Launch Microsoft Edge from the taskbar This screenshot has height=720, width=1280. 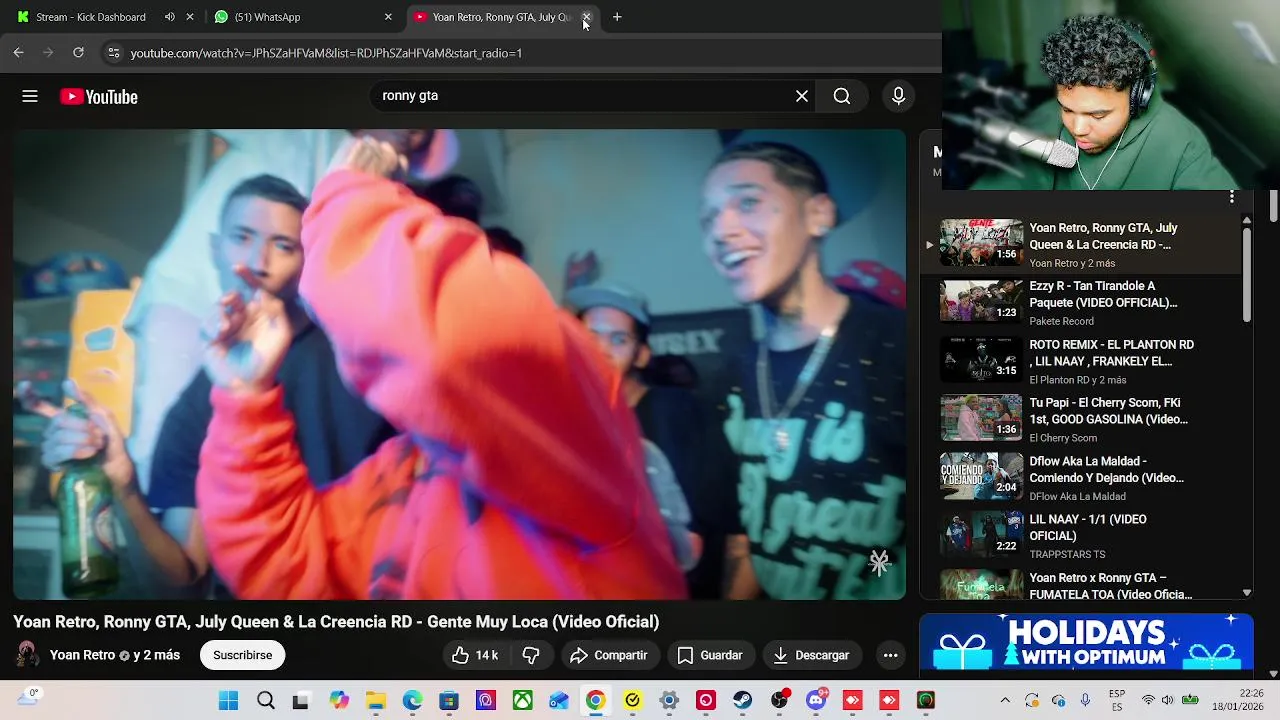(x=412, y=701)
